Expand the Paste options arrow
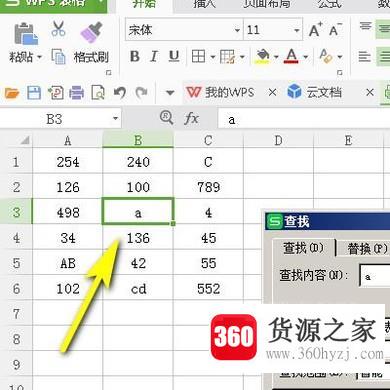Viewport: 390px width, 390px height. tap(39, 57)
